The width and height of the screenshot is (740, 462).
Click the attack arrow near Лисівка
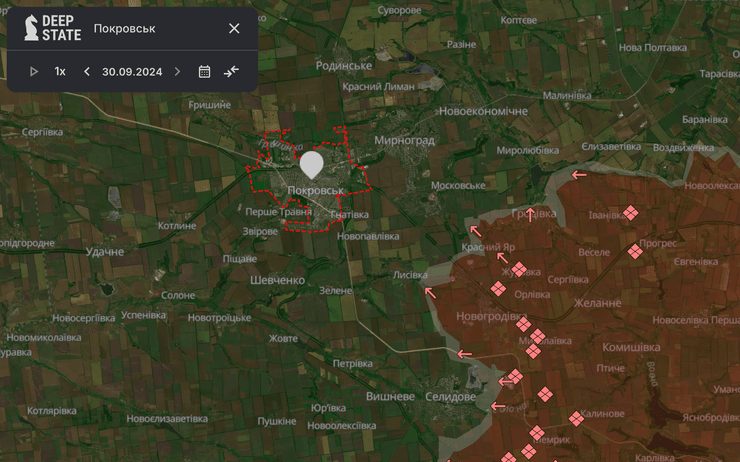(431, 293)
